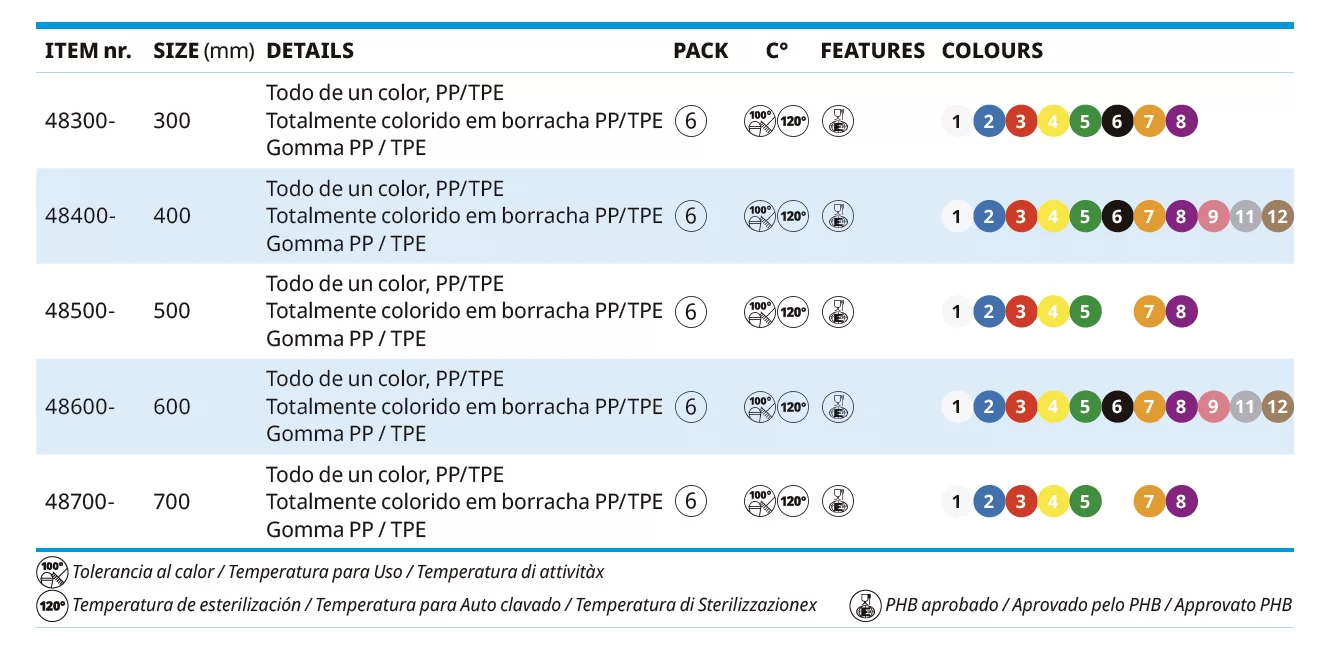1332x658 pixels.
Task: Click the PHB approved icon in the 48500 row
Action: 838,311
